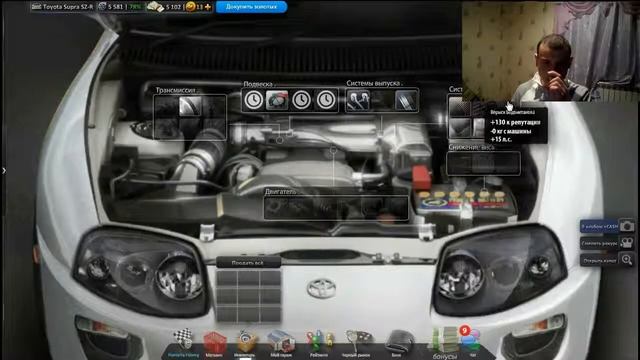The height and width of the screenshot is (360, 640).
Task: Open the Магазин red basket icon
Action: tap(215, 342)
